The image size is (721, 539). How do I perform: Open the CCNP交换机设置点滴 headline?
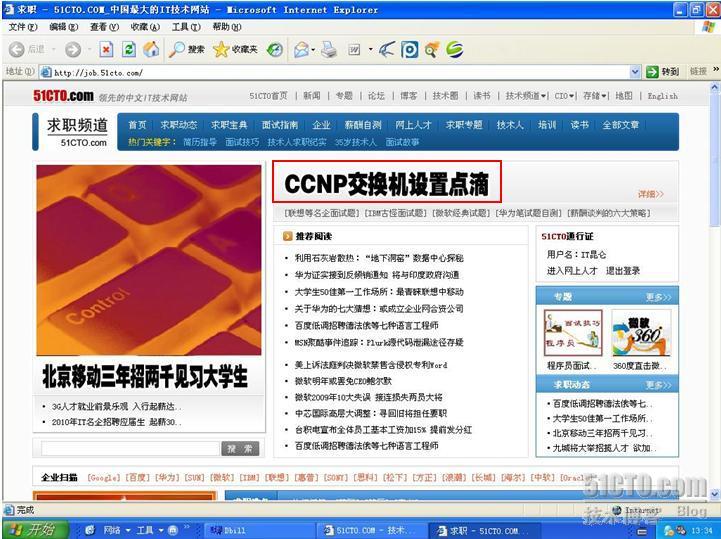386,184
